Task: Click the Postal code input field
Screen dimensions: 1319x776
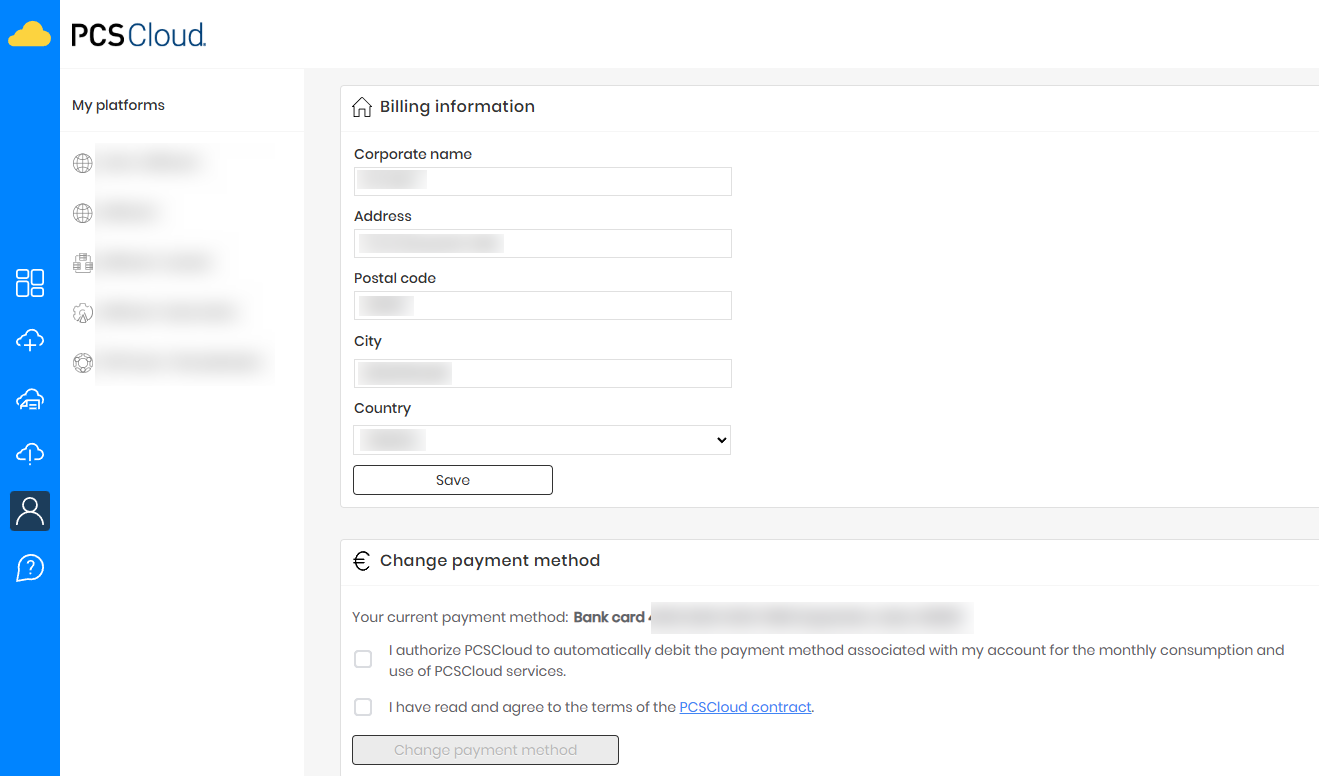Action: (x=542, y=305)
